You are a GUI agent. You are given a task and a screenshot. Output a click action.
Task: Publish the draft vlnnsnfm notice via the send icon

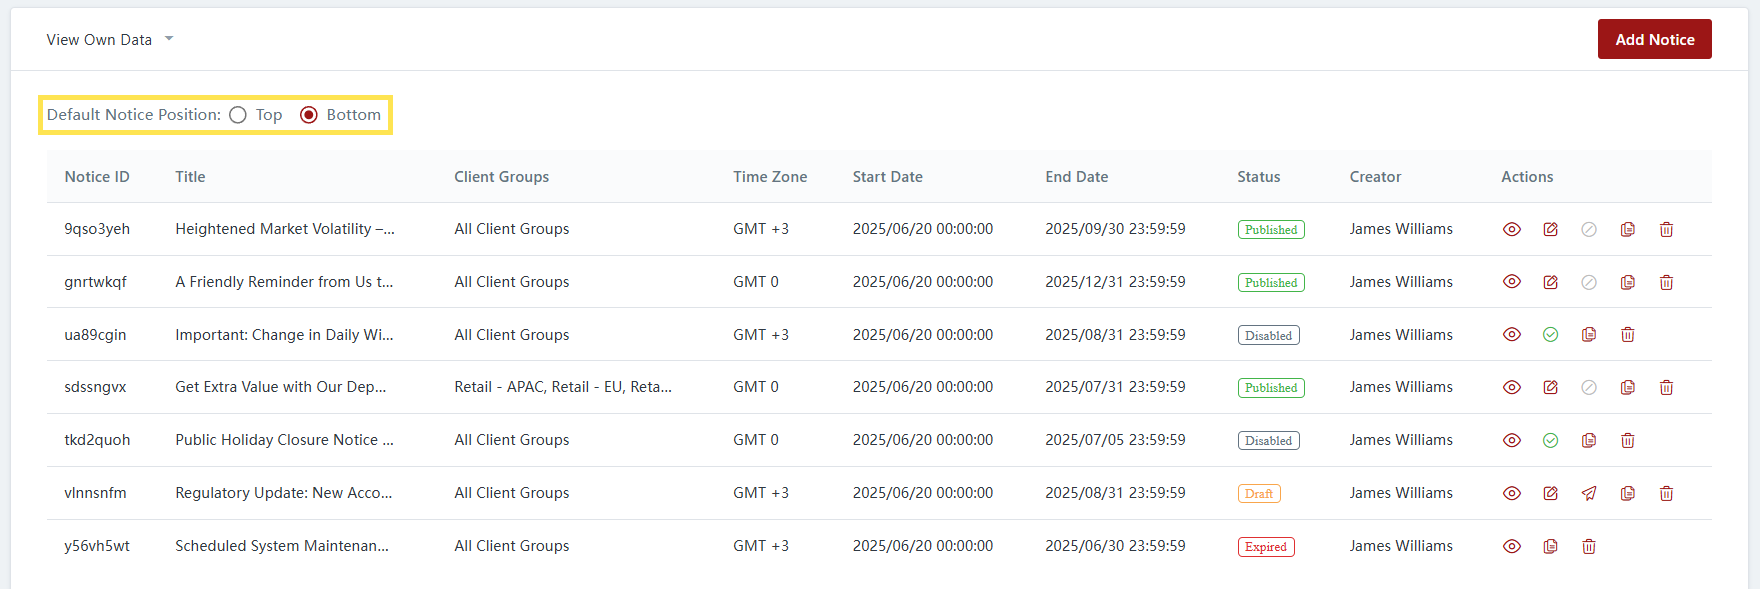[1589, 493]
